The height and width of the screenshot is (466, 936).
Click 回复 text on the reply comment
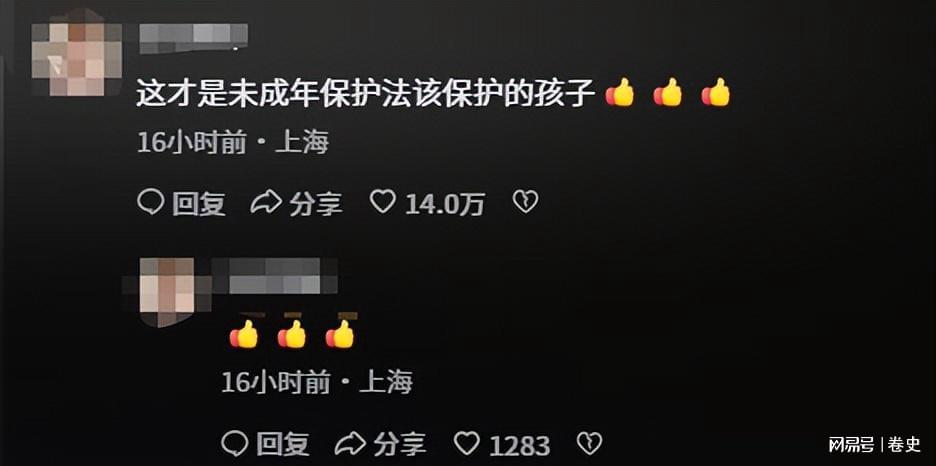pyautogui.click(x=284, y=445)
